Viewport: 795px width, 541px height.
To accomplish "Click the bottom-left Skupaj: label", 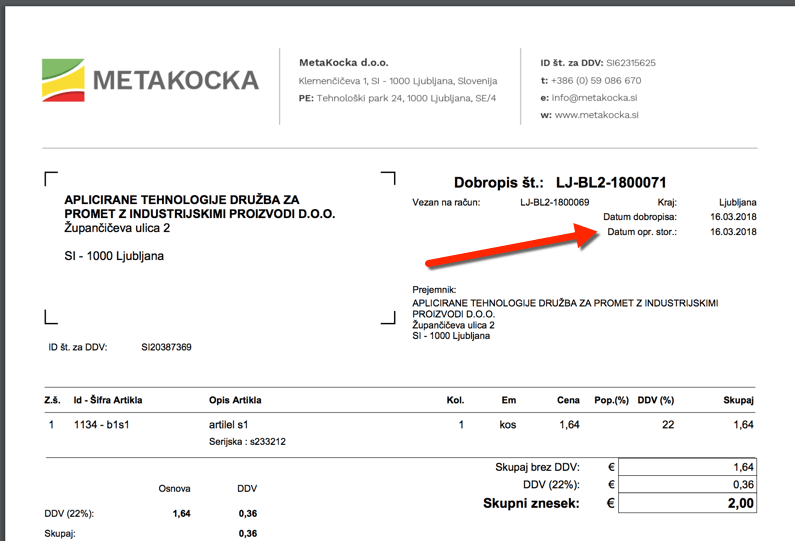I will 59,534.
